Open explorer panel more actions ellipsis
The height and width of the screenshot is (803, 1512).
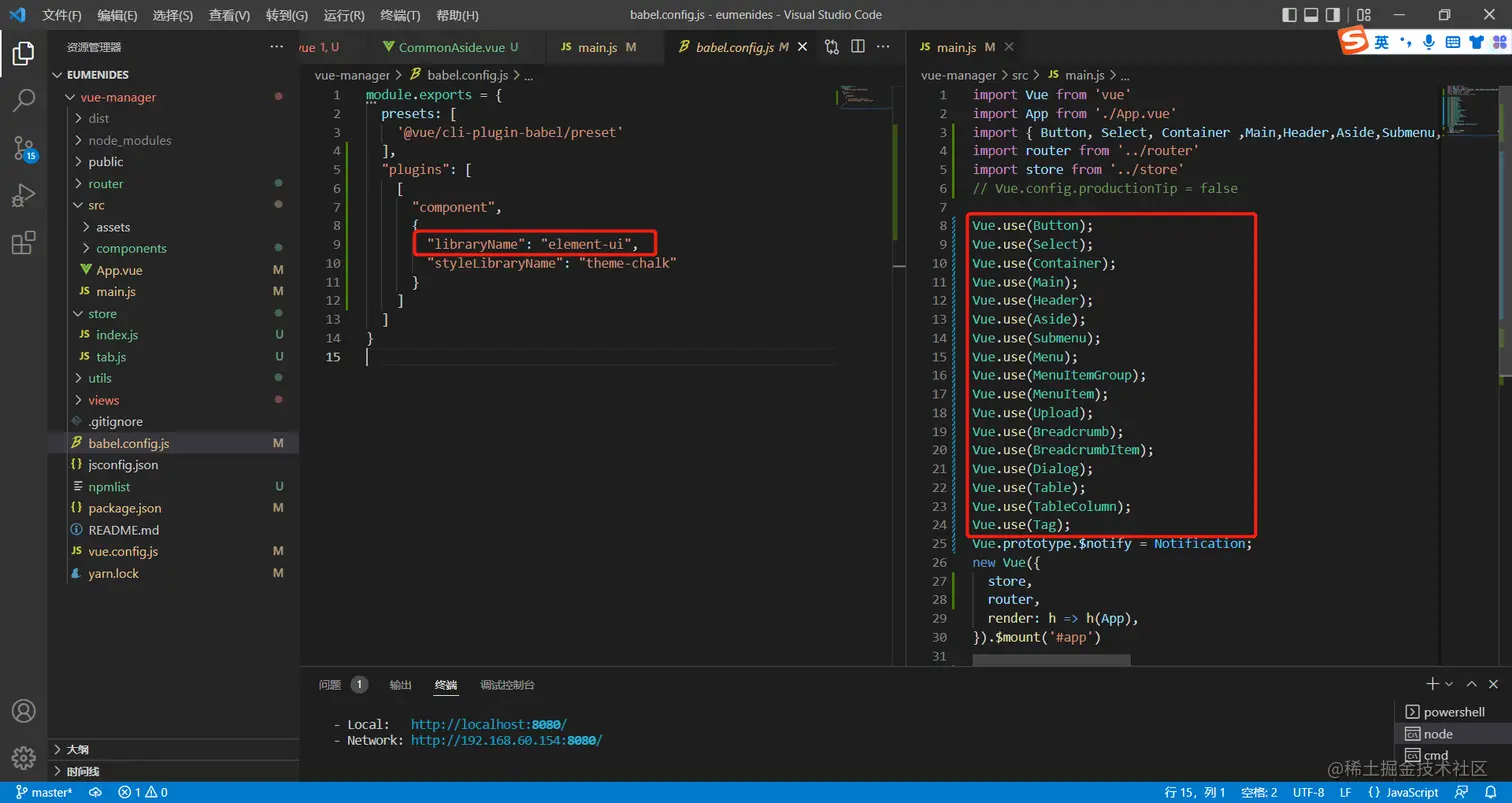[x=277, y=47]
